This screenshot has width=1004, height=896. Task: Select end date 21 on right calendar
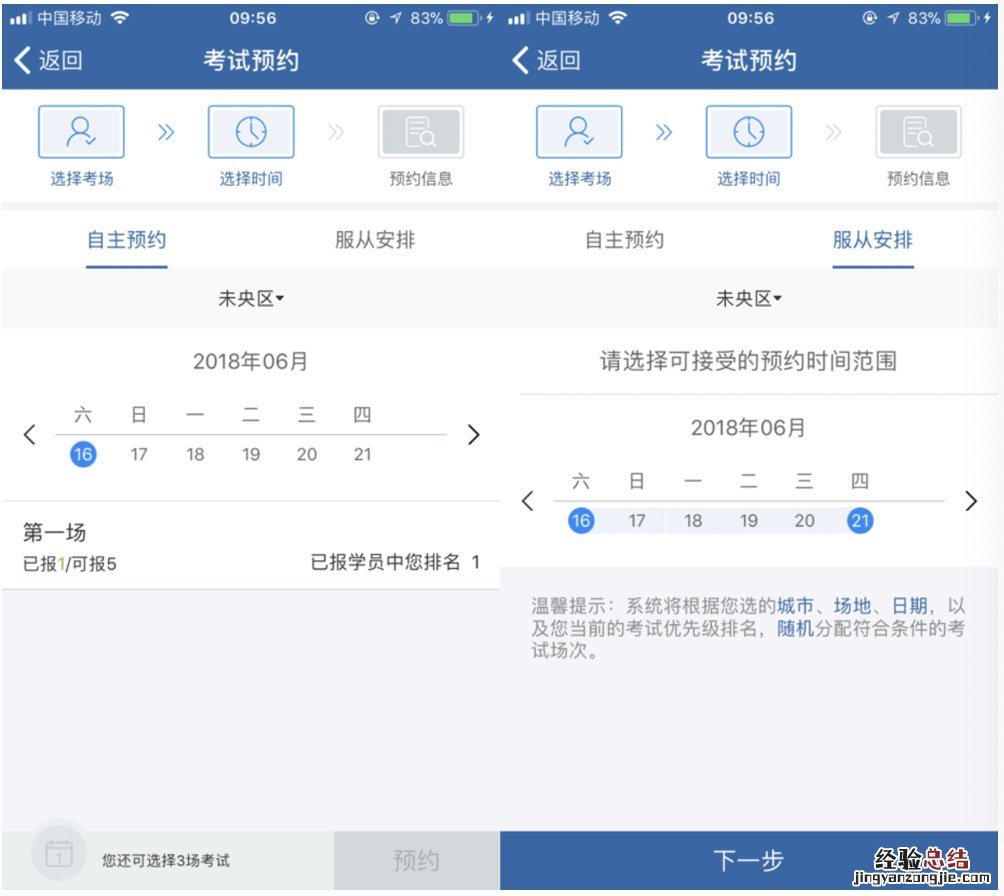(x=860, y=521)
